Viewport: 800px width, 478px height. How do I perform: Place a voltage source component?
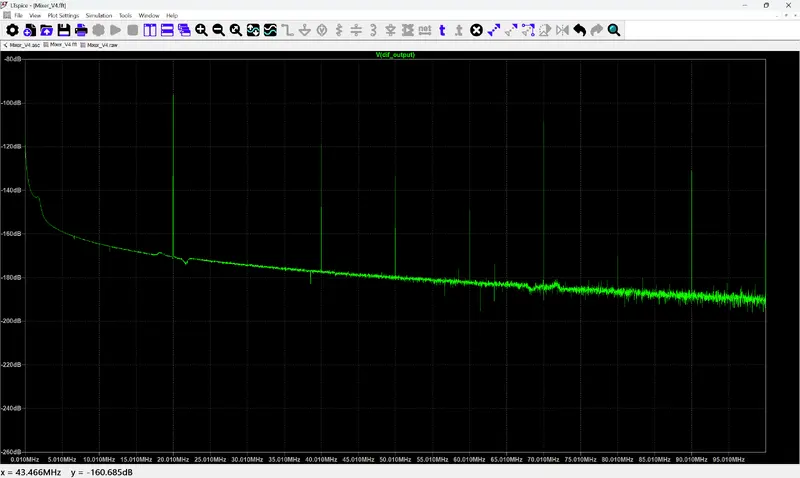[x=322, y=30]
